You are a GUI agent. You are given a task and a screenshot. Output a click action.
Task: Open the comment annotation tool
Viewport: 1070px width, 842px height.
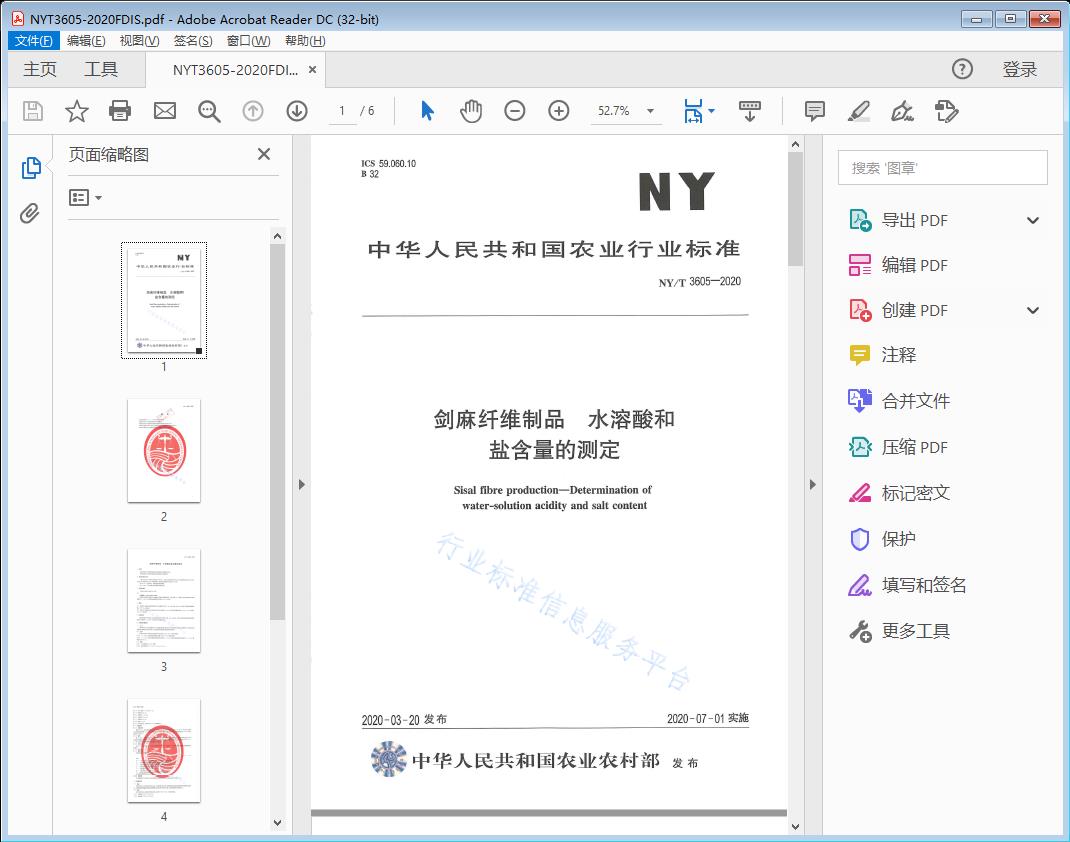tap(814, 111)
